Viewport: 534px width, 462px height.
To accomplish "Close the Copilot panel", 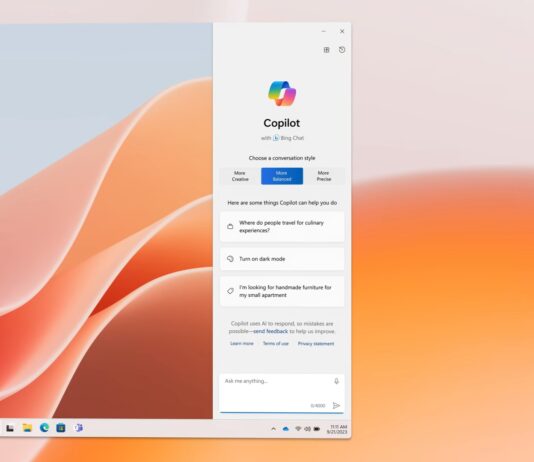I will pos(342,31).
